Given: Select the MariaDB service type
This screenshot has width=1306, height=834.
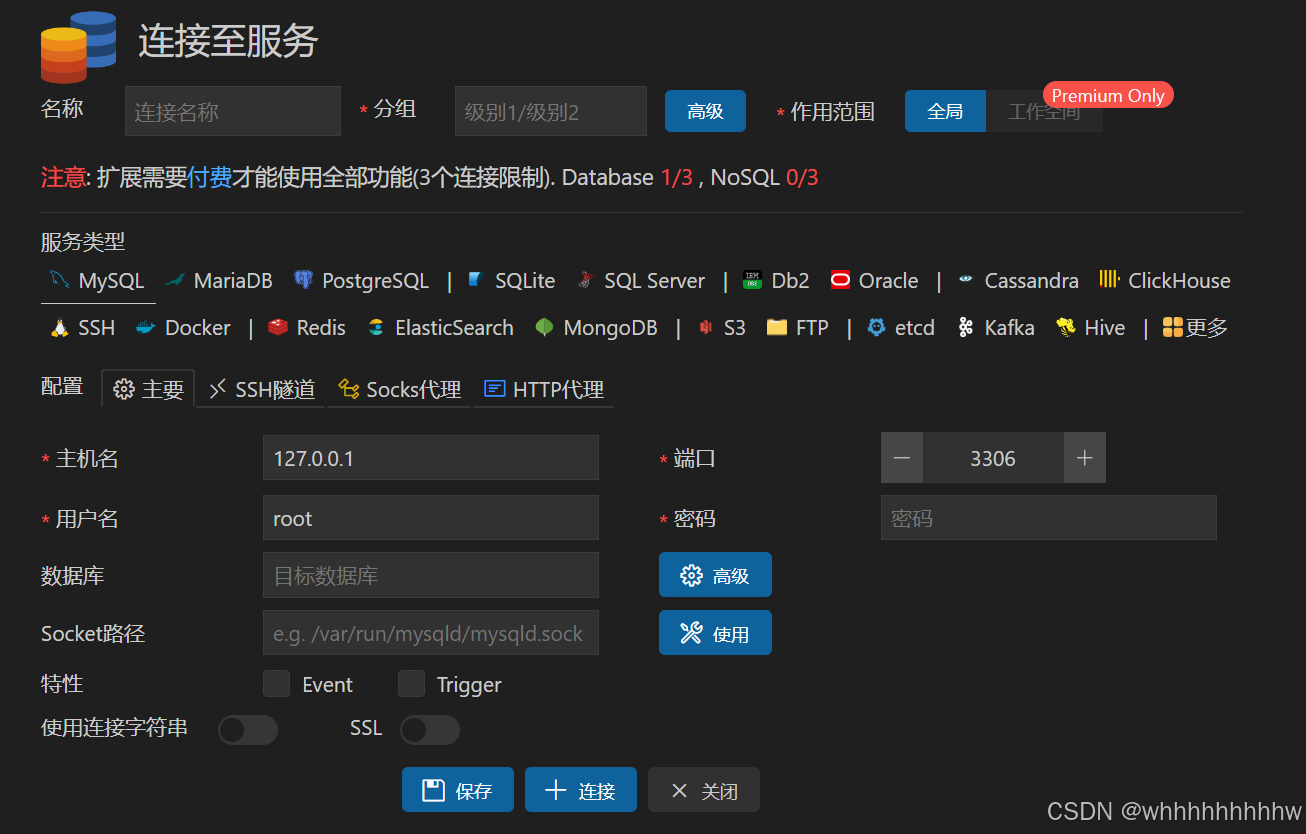Looking at the screenshot, I should [x=219, y=281].
